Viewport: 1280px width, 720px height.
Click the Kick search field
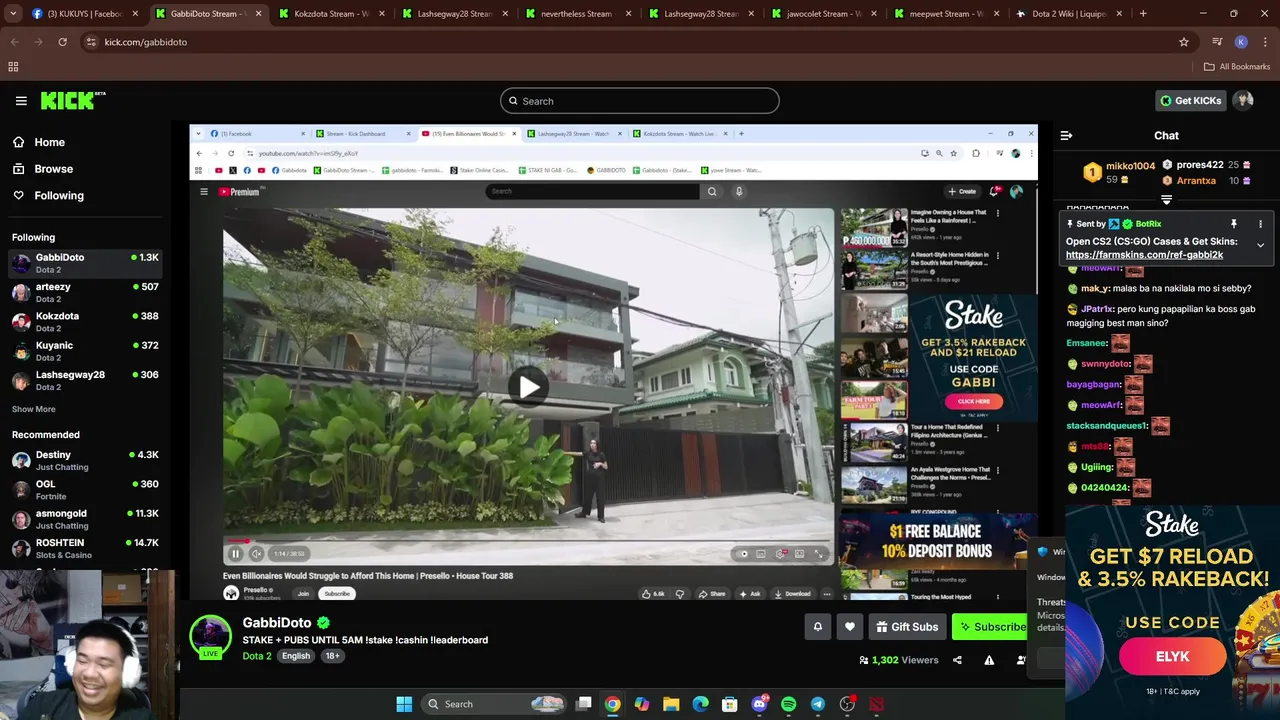pyautogui.click(x=640, y=101)
